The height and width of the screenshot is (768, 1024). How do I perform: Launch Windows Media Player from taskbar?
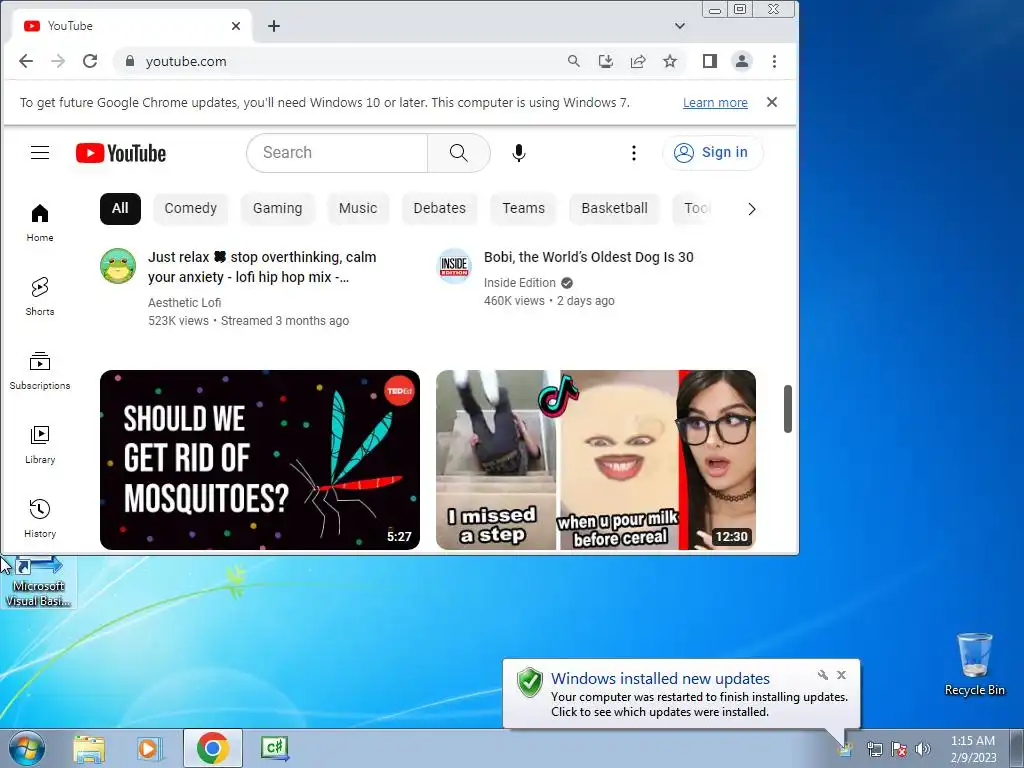150,748
